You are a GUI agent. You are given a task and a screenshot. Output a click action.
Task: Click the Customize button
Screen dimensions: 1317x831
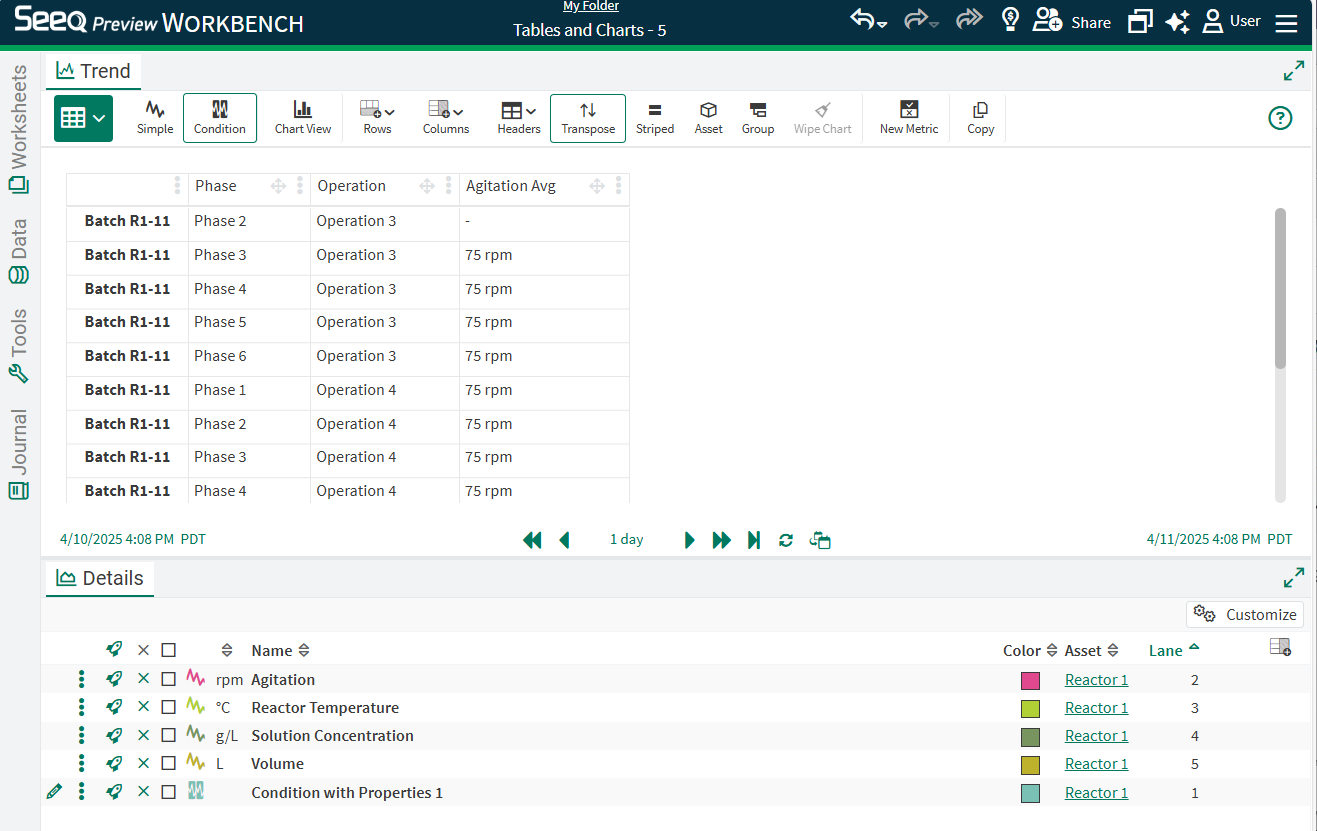pos(1245,614)
